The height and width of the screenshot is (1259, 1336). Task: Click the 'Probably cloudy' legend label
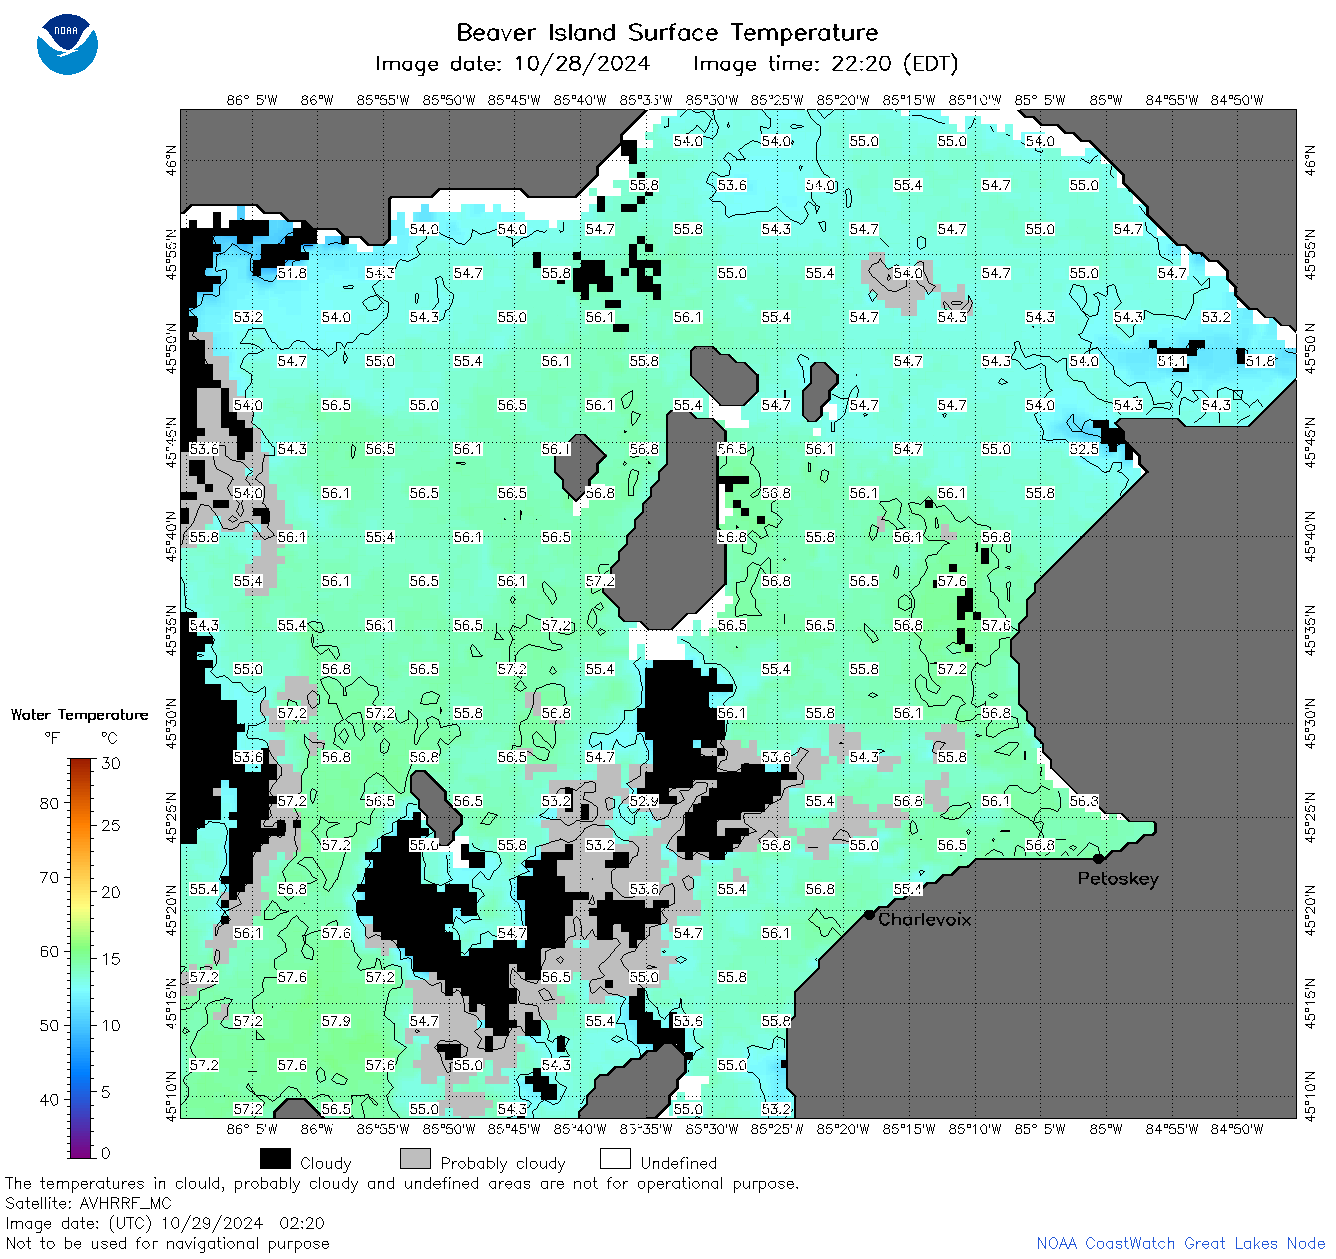(503, 1163)
